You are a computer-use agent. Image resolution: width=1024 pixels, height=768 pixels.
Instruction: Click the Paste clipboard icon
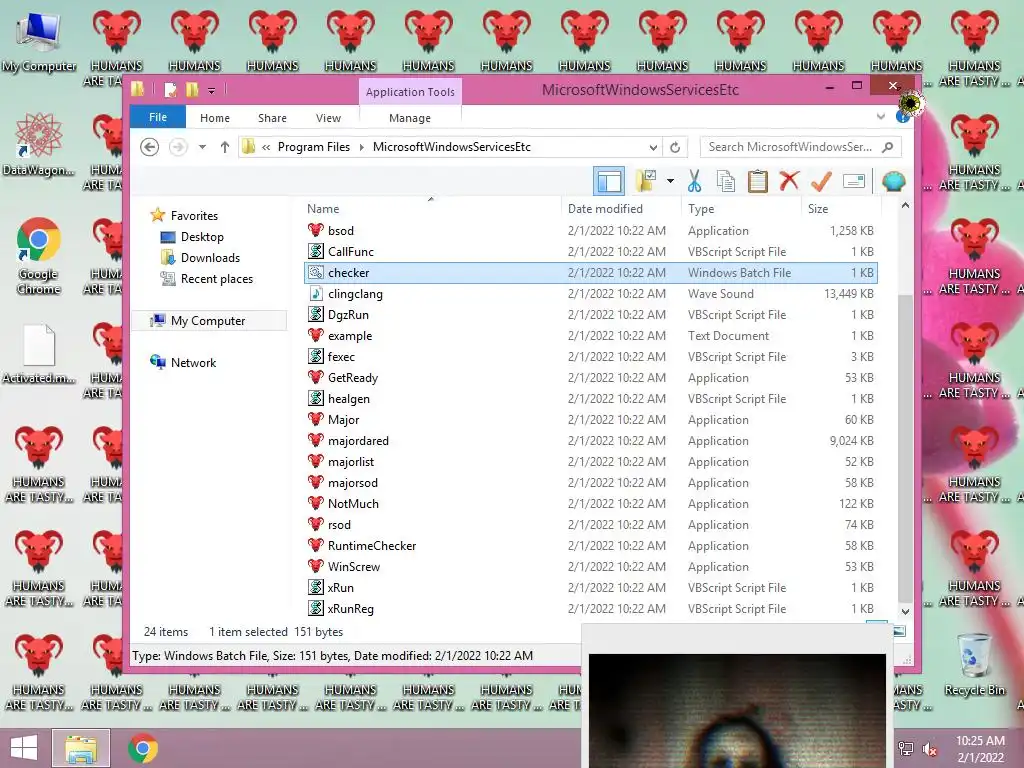coord(758,181)
